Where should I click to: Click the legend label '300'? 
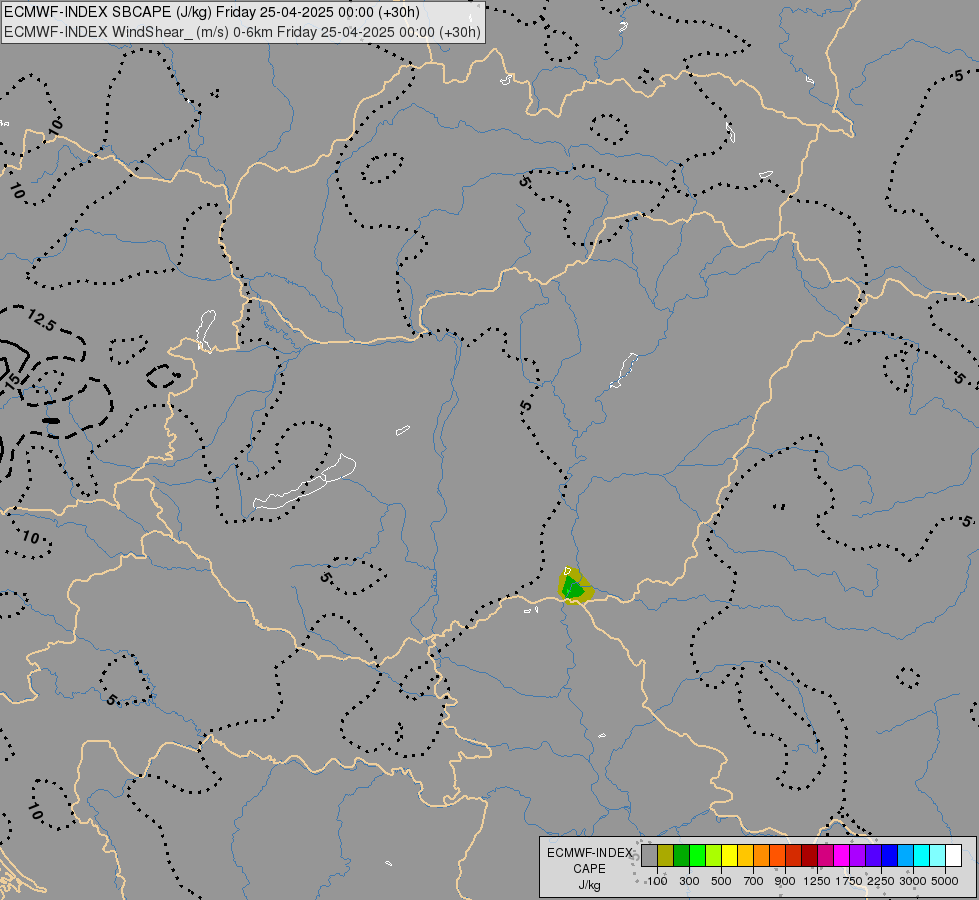tap(689, 881)
